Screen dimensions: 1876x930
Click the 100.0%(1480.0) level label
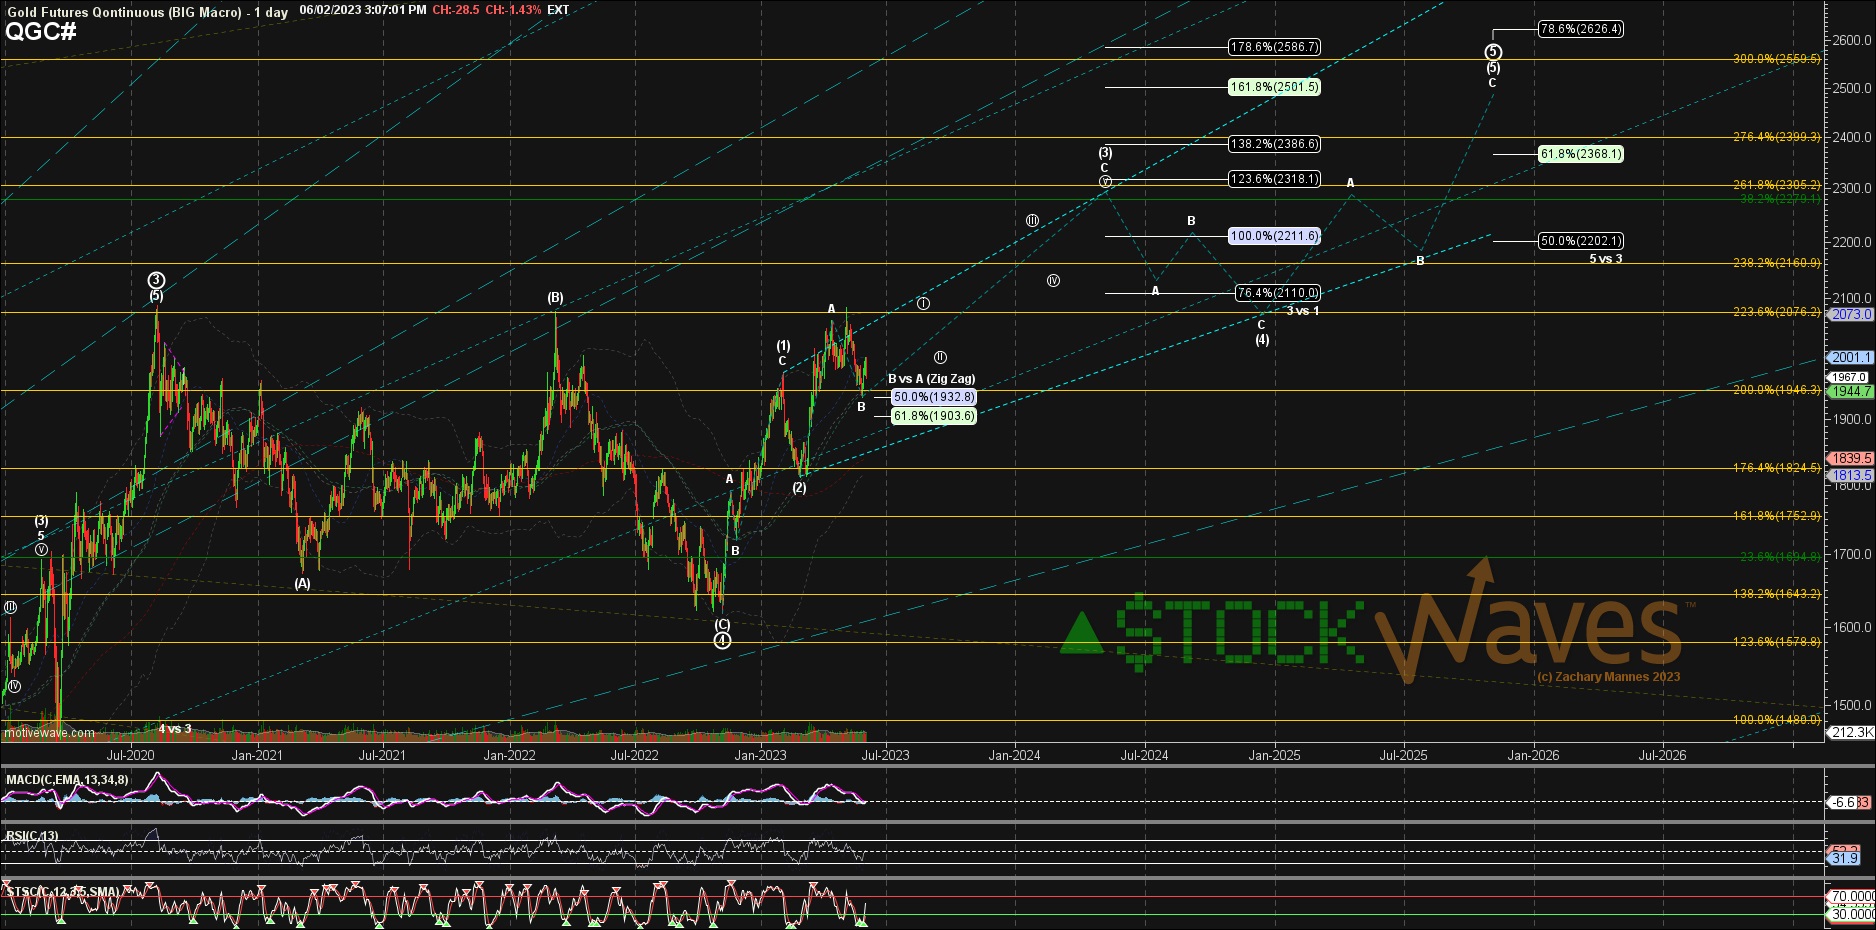(1776, 720)
